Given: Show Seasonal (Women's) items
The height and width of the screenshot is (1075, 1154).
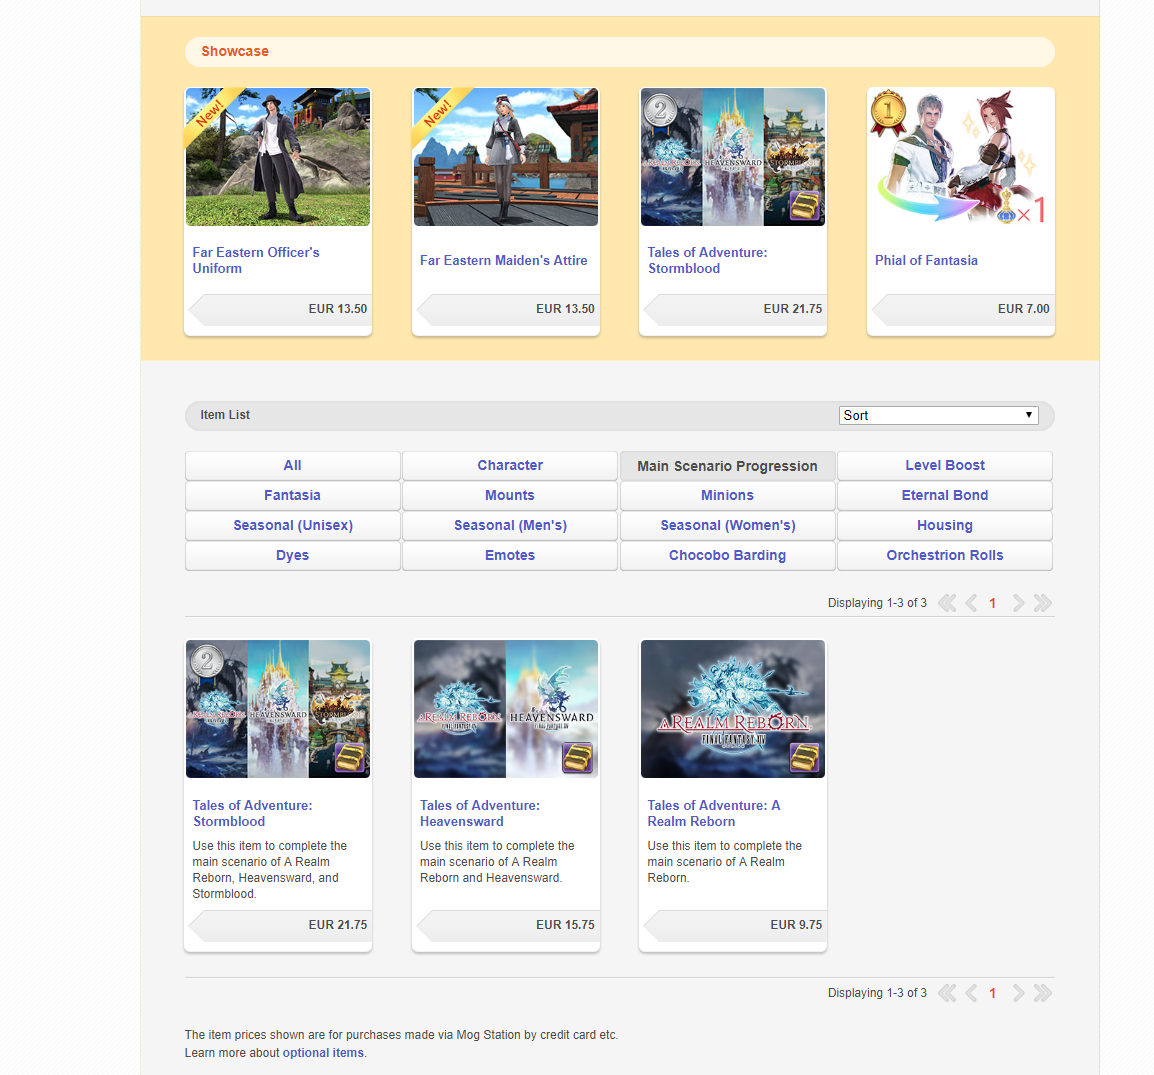Looking at the screenshot, I should point(727,526).
